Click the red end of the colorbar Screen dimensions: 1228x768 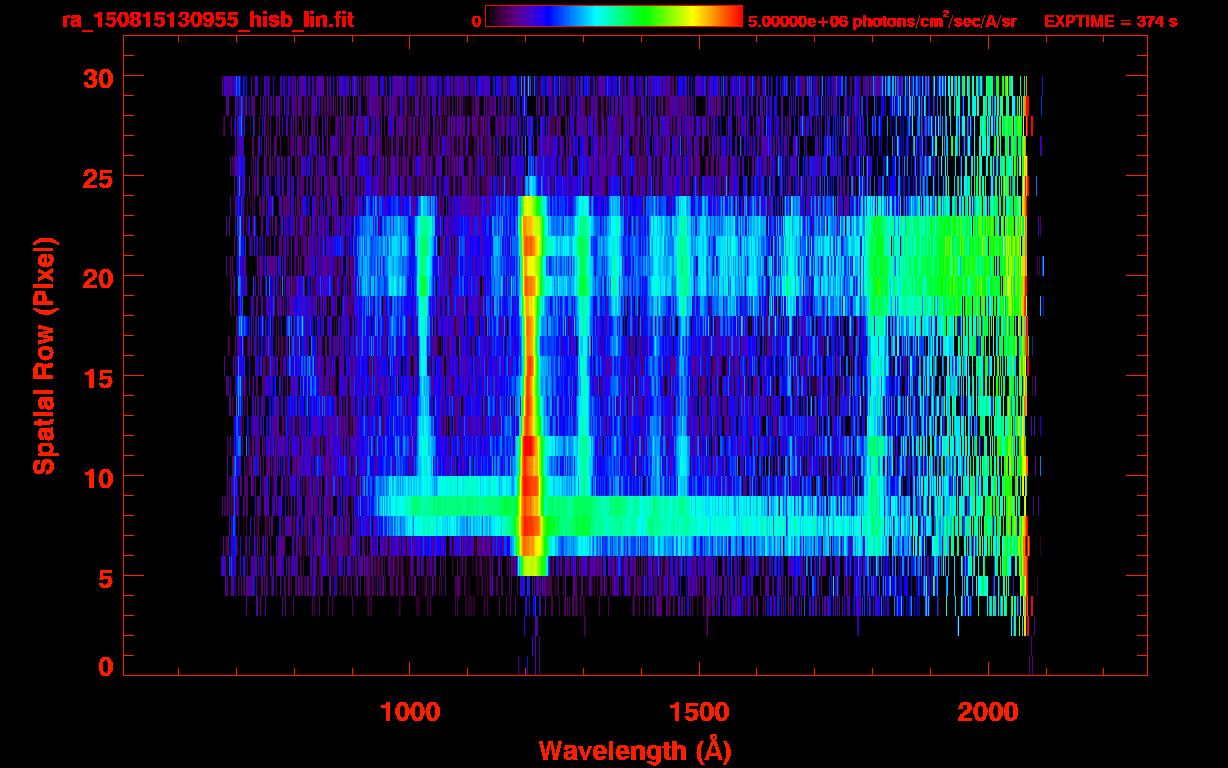(x=731, y=17)
